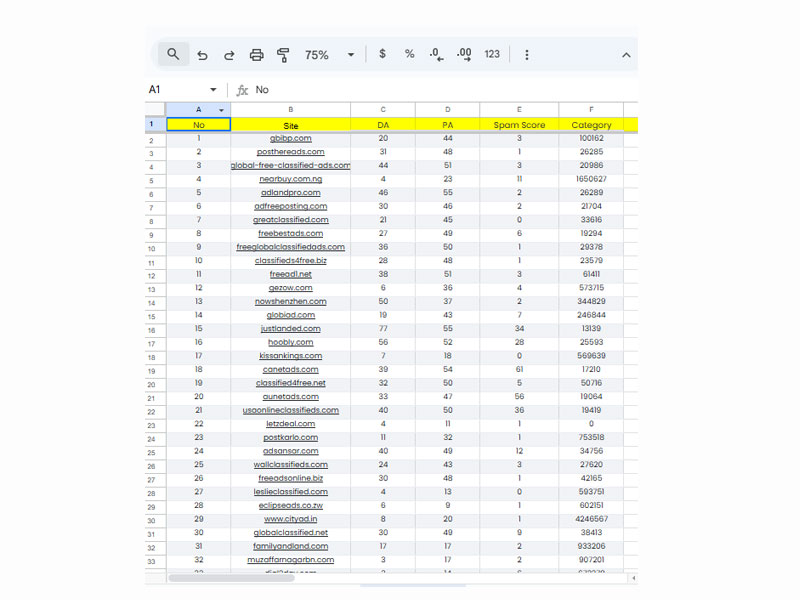
Task: Click the horizontal scrollbar at bottom
Action: click(x=390, y=578)
